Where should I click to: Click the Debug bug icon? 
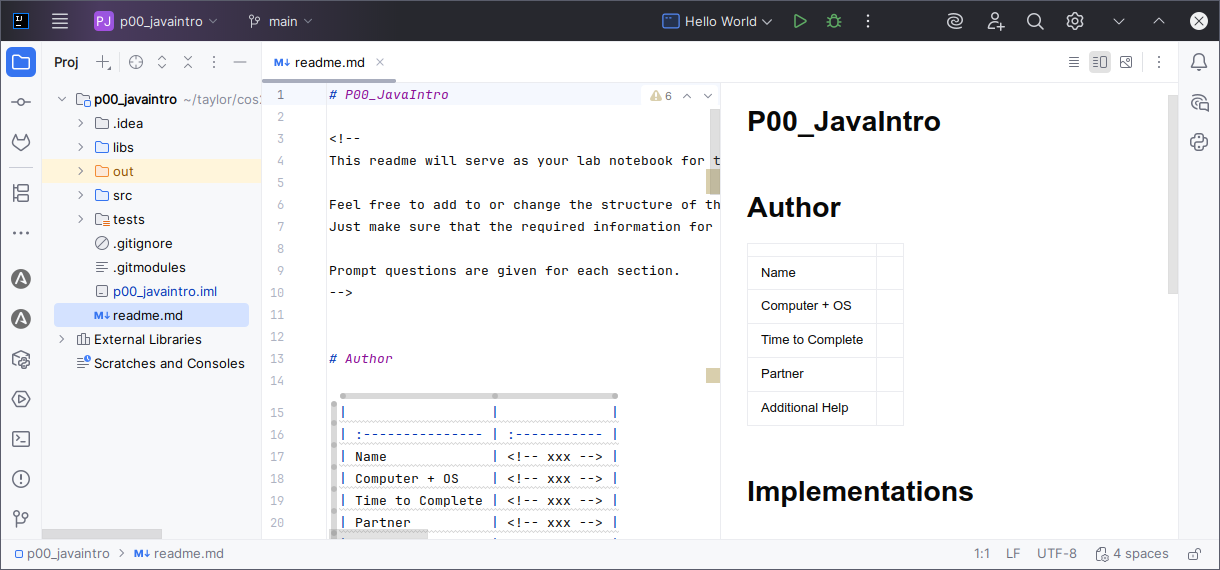(833, 21)
